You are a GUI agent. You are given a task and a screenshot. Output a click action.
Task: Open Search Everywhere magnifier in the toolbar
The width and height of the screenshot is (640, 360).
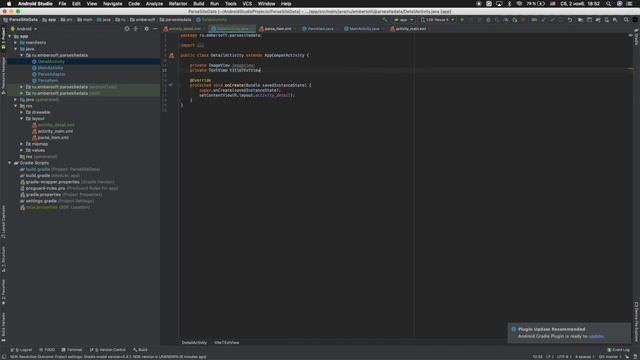tap(626, 20)
